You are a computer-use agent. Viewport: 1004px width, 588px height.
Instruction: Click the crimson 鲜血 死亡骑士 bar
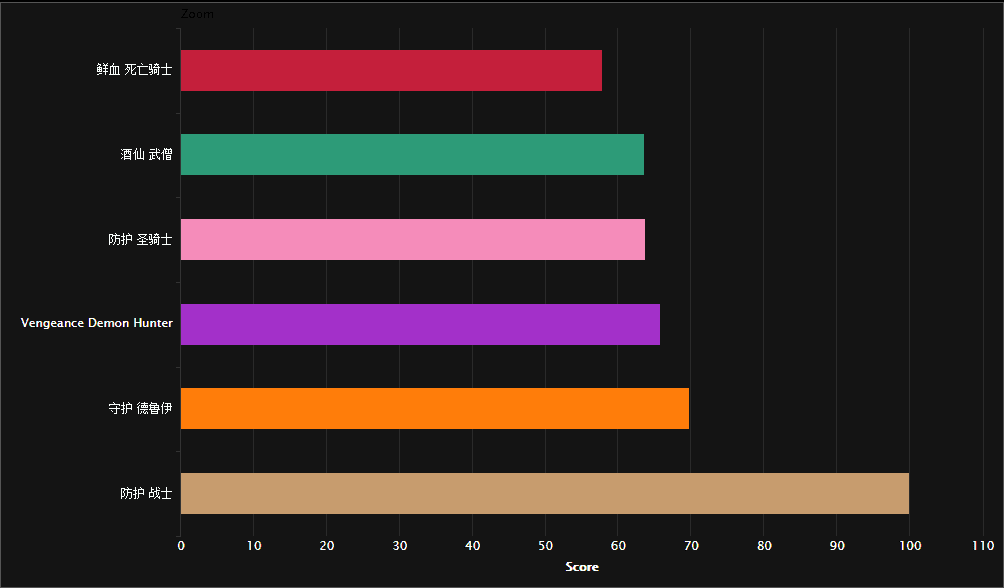click(x=391, y=70)
